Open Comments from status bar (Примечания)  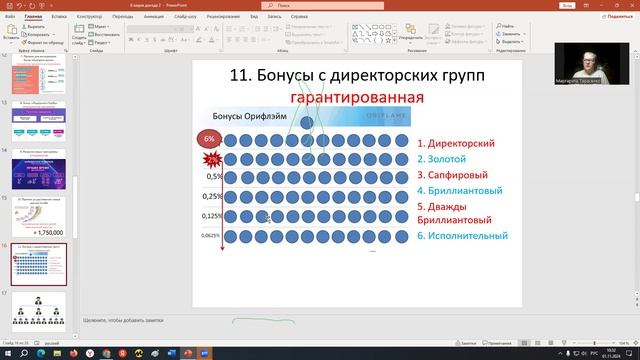tap(497, 343)
